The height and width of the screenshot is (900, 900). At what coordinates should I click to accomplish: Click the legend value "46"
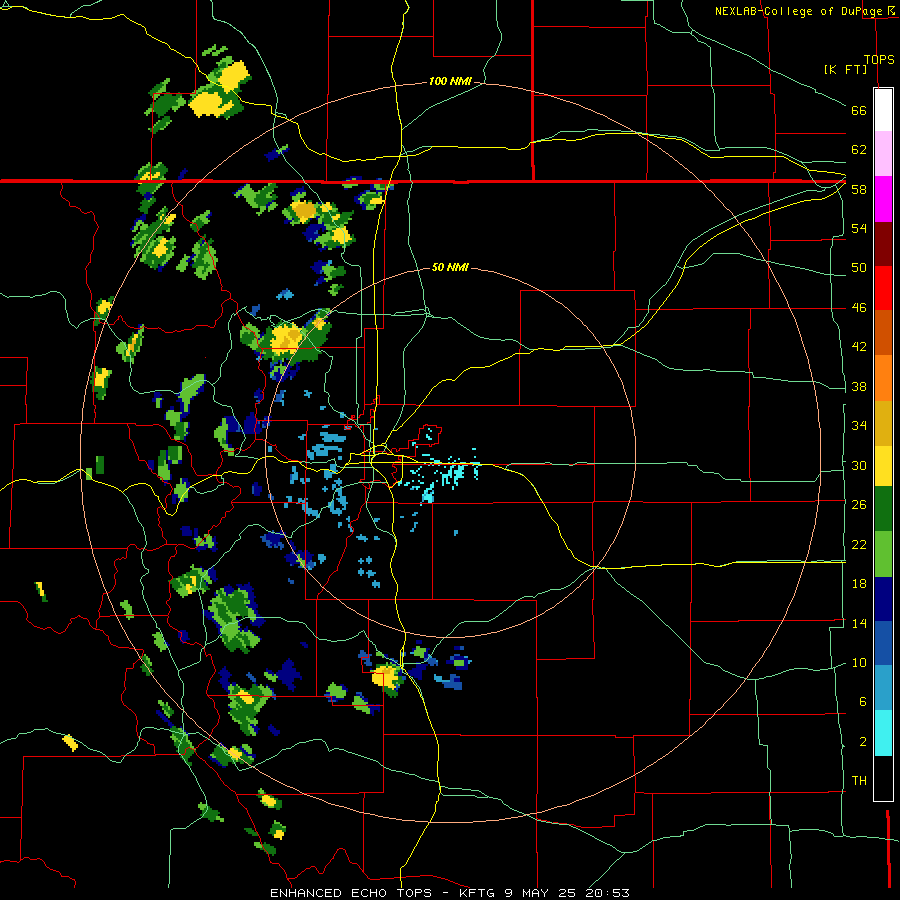click(859, 308)
